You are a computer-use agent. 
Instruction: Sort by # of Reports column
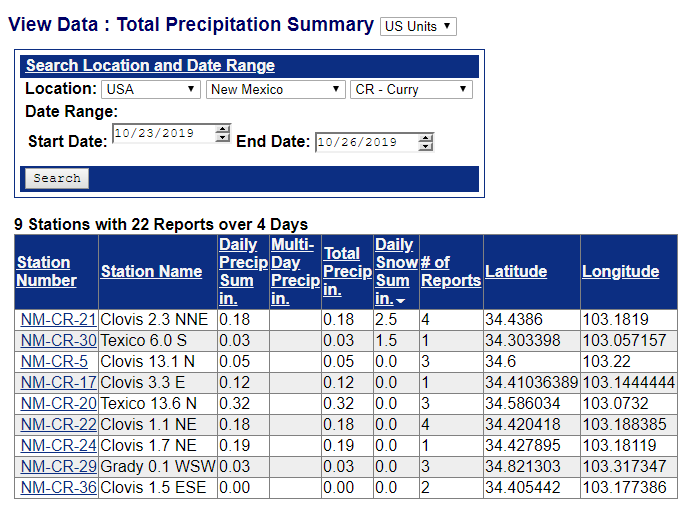(x=451, y=271)
